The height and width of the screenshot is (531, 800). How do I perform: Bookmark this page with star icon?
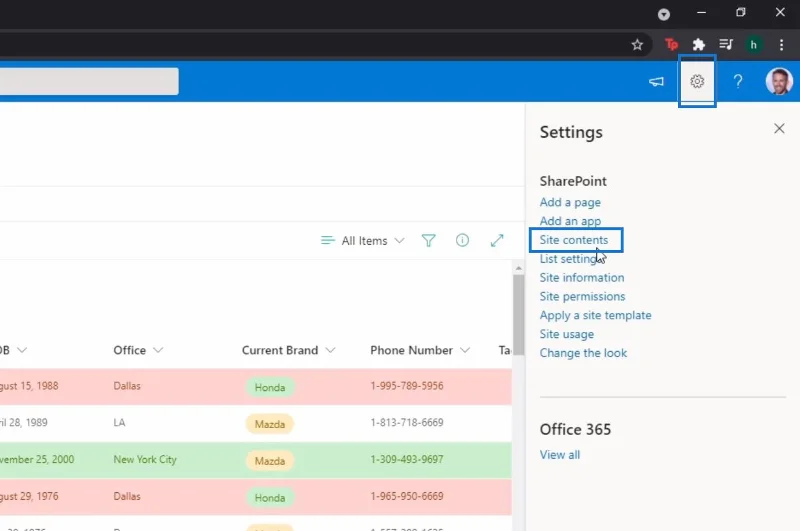pos(637,45)
